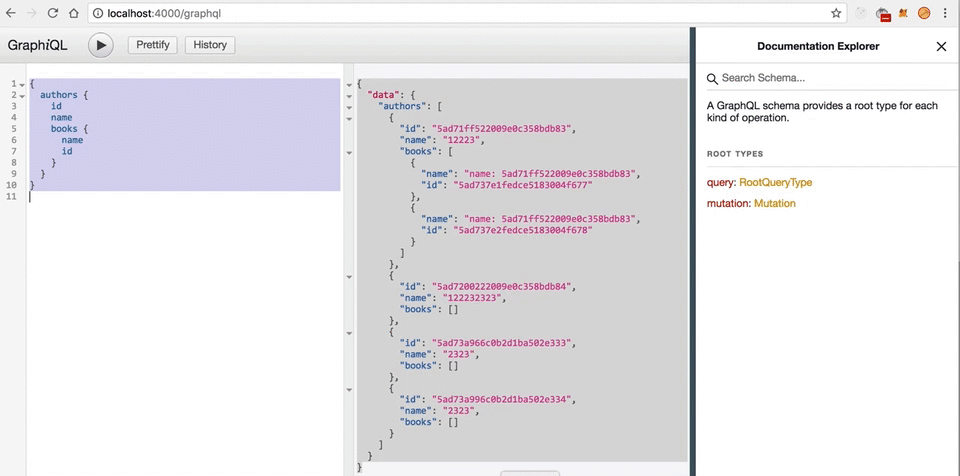Screen dimensions: 960x476
Task: Click the Documentation Explorer heading
Action: (818, 46)
